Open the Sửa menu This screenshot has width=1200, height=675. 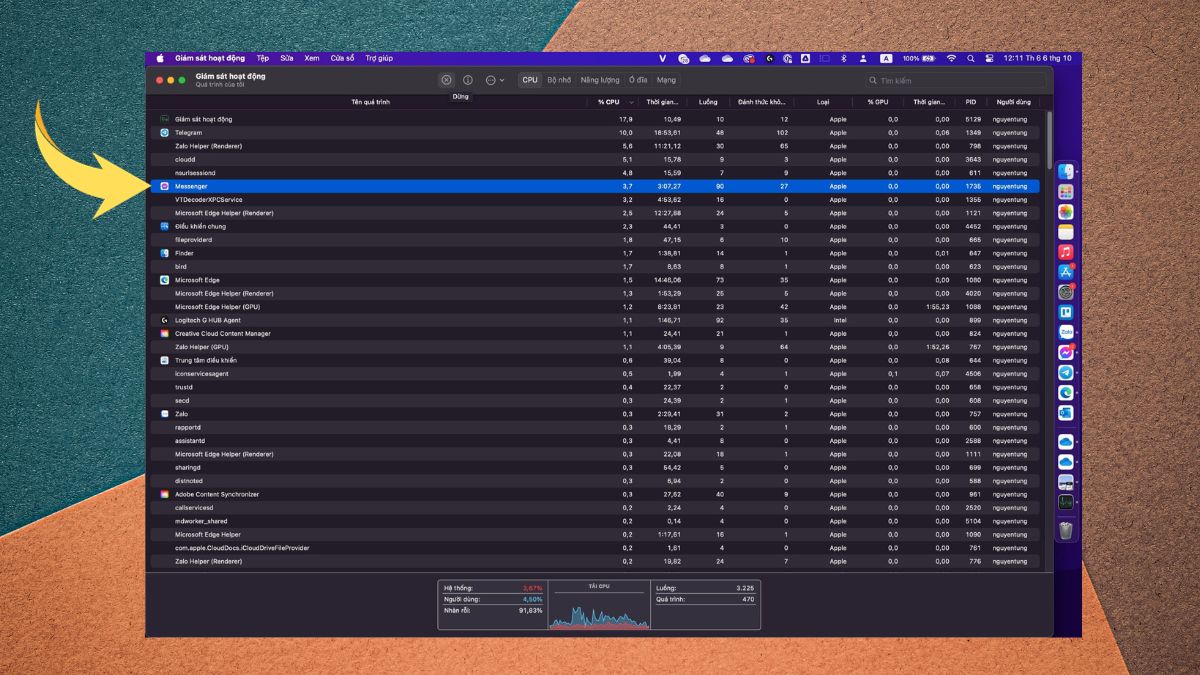click(287, 58)
